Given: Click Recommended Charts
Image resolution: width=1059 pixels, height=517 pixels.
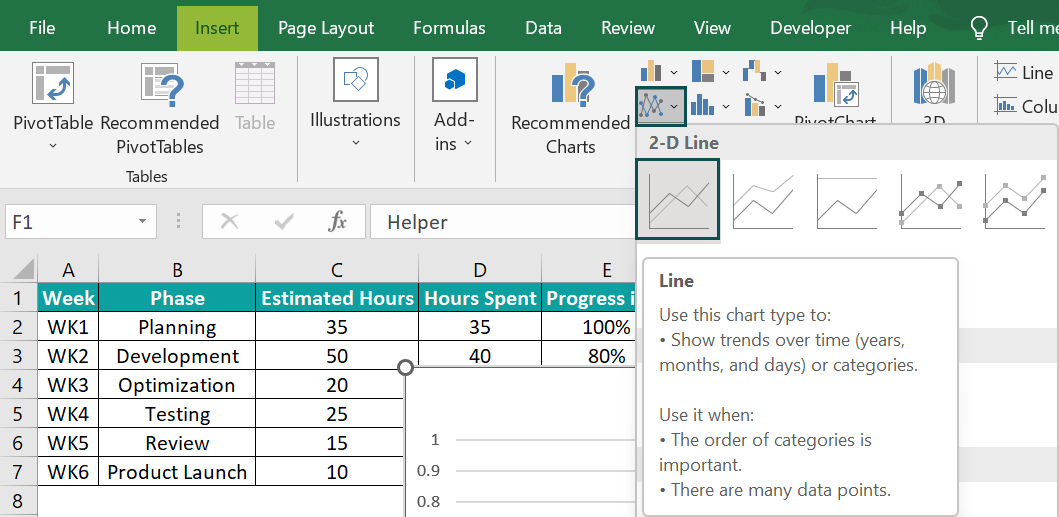Looking at the screenshot, I should pyautogui.click(x=571, y=108).
